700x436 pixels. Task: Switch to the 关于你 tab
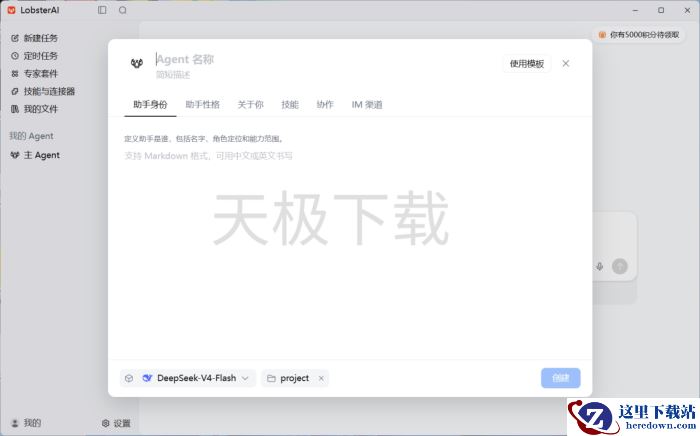point(250,105)
